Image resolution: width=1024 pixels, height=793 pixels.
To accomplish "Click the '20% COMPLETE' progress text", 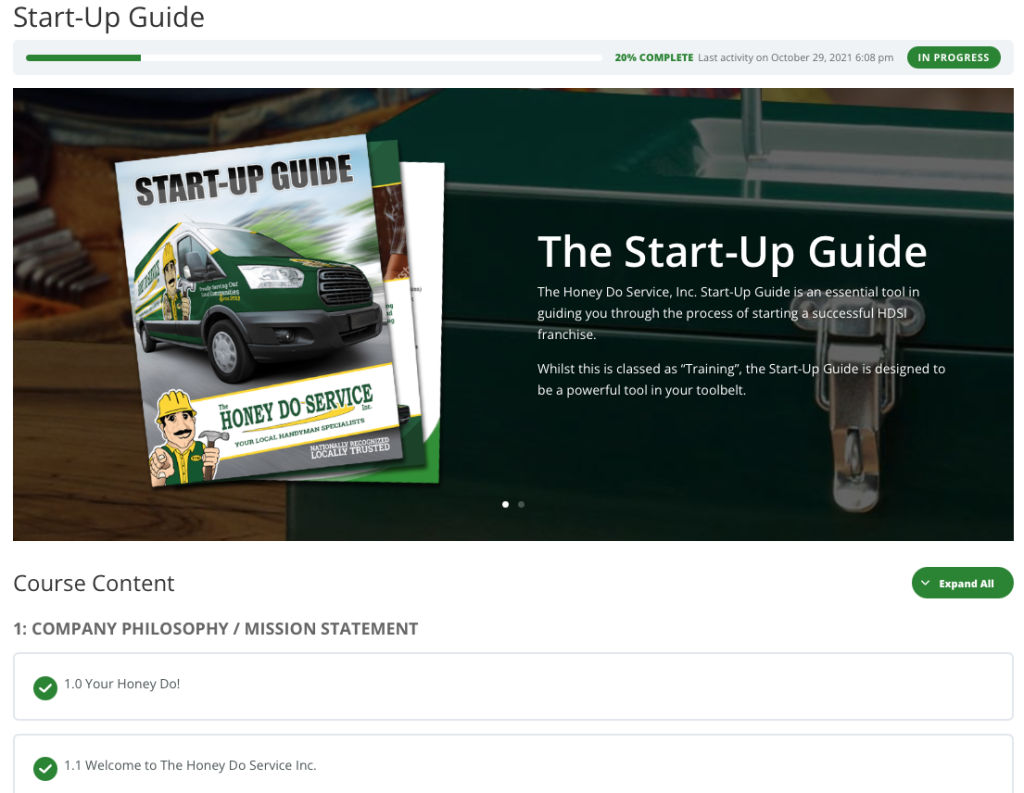I will tap(654, 57).
